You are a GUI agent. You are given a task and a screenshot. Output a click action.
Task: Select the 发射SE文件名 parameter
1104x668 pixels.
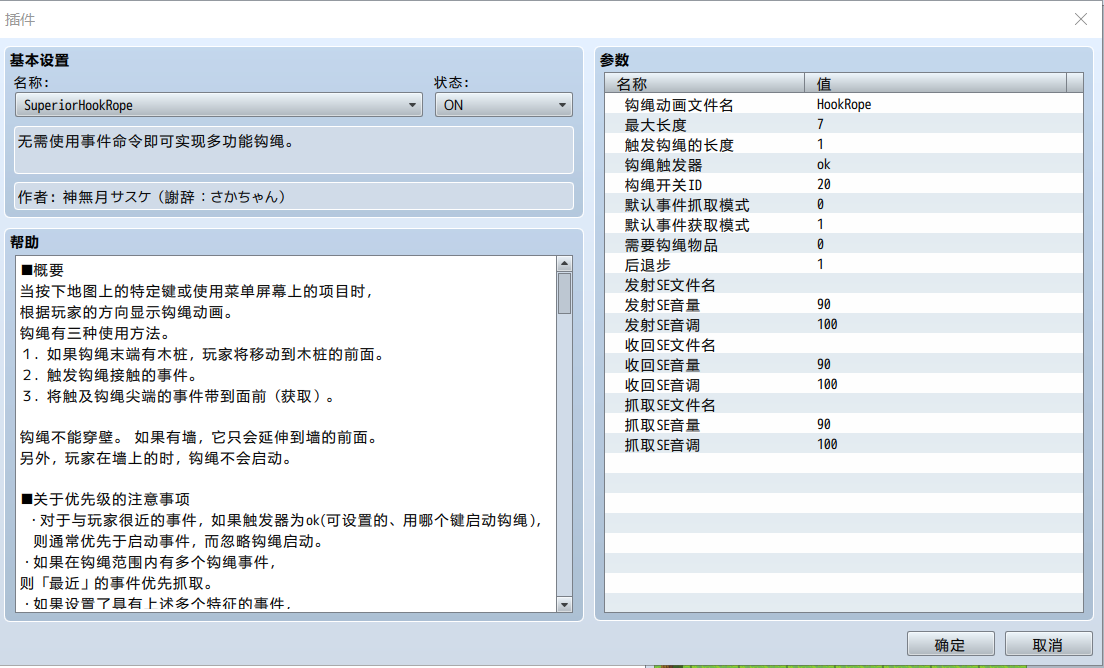(x=843, y=284)
